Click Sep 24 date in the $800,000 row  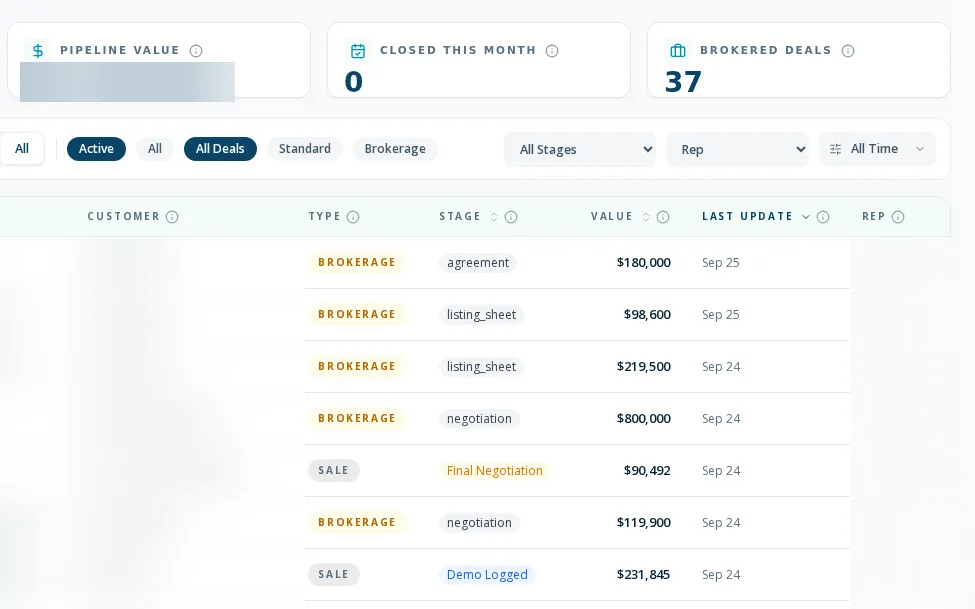click(721, 419)
